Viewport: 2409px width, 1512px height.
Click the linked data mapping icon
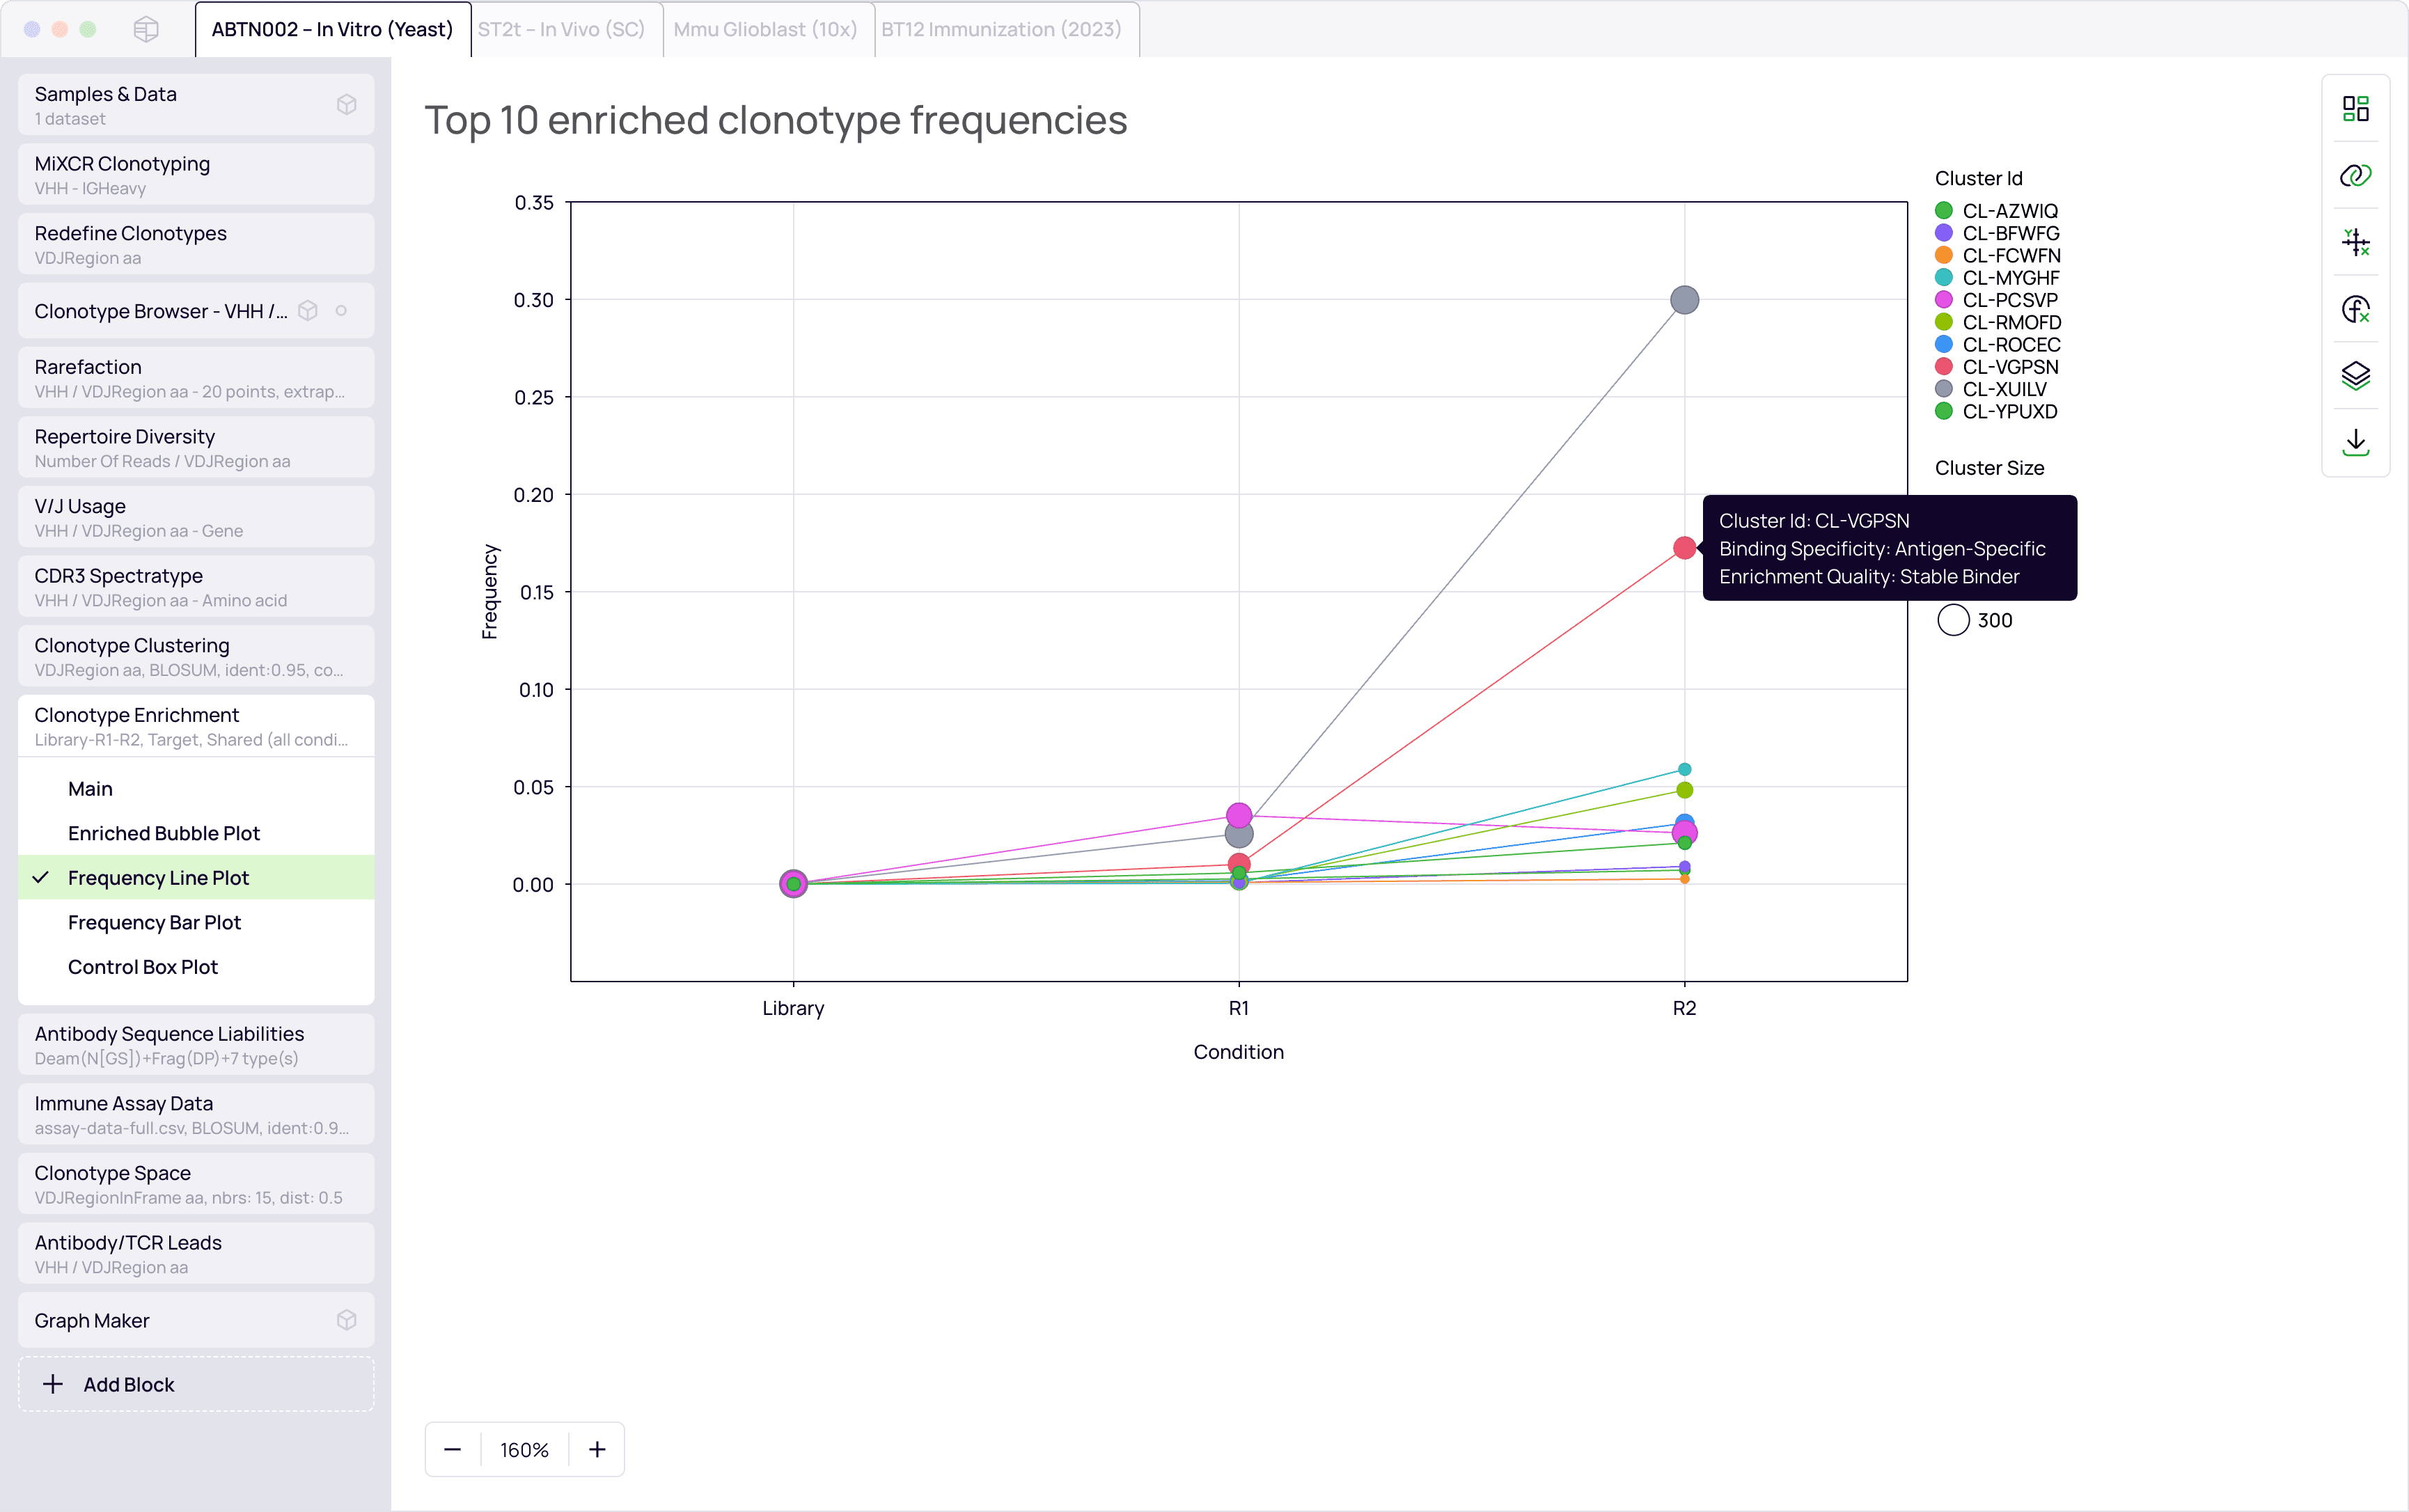(2355, 175)
